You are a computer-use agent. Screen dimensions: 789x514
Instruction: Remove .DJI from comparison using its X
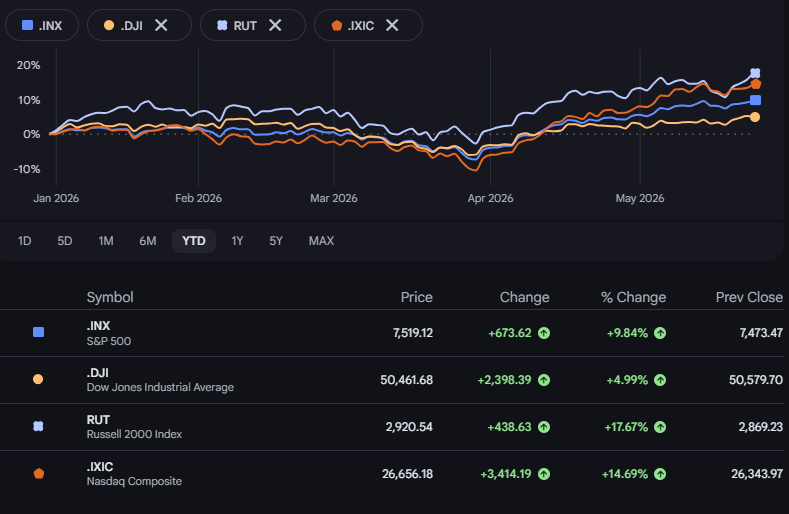[x=161, y=25]
